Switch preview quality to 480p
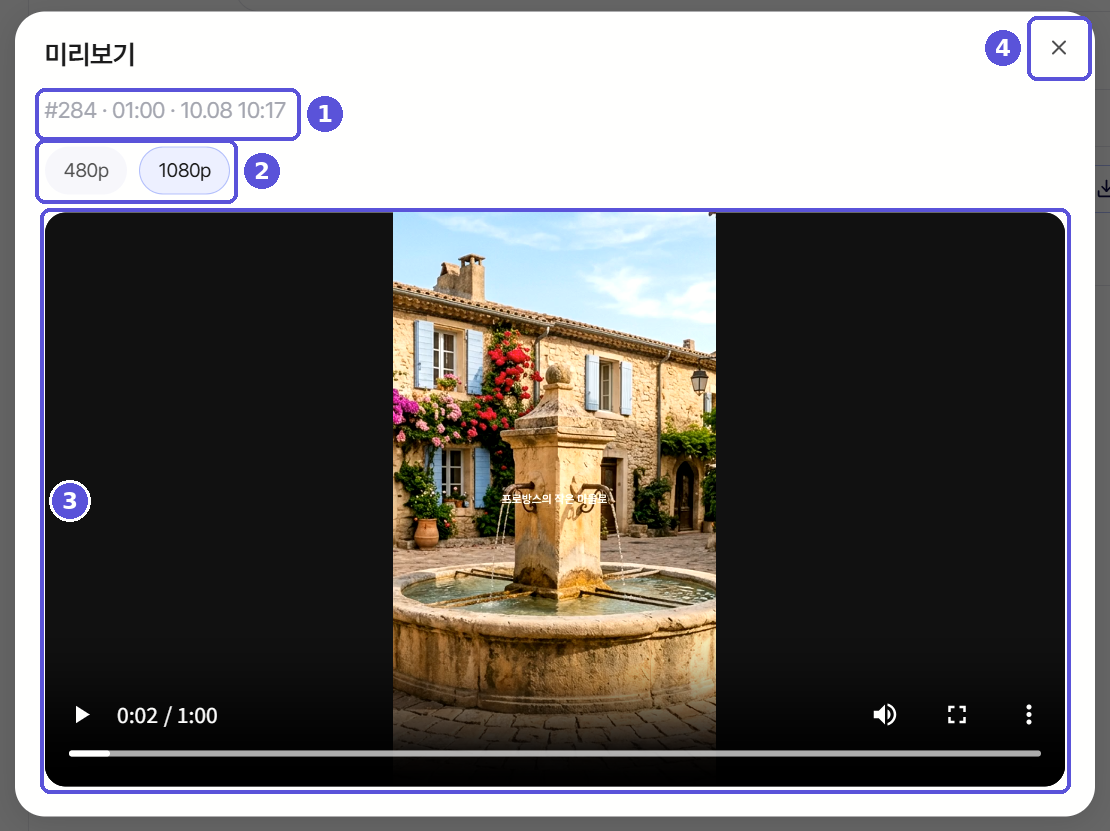The width and height of the screenshot is (1110, 831). (86, 171)
